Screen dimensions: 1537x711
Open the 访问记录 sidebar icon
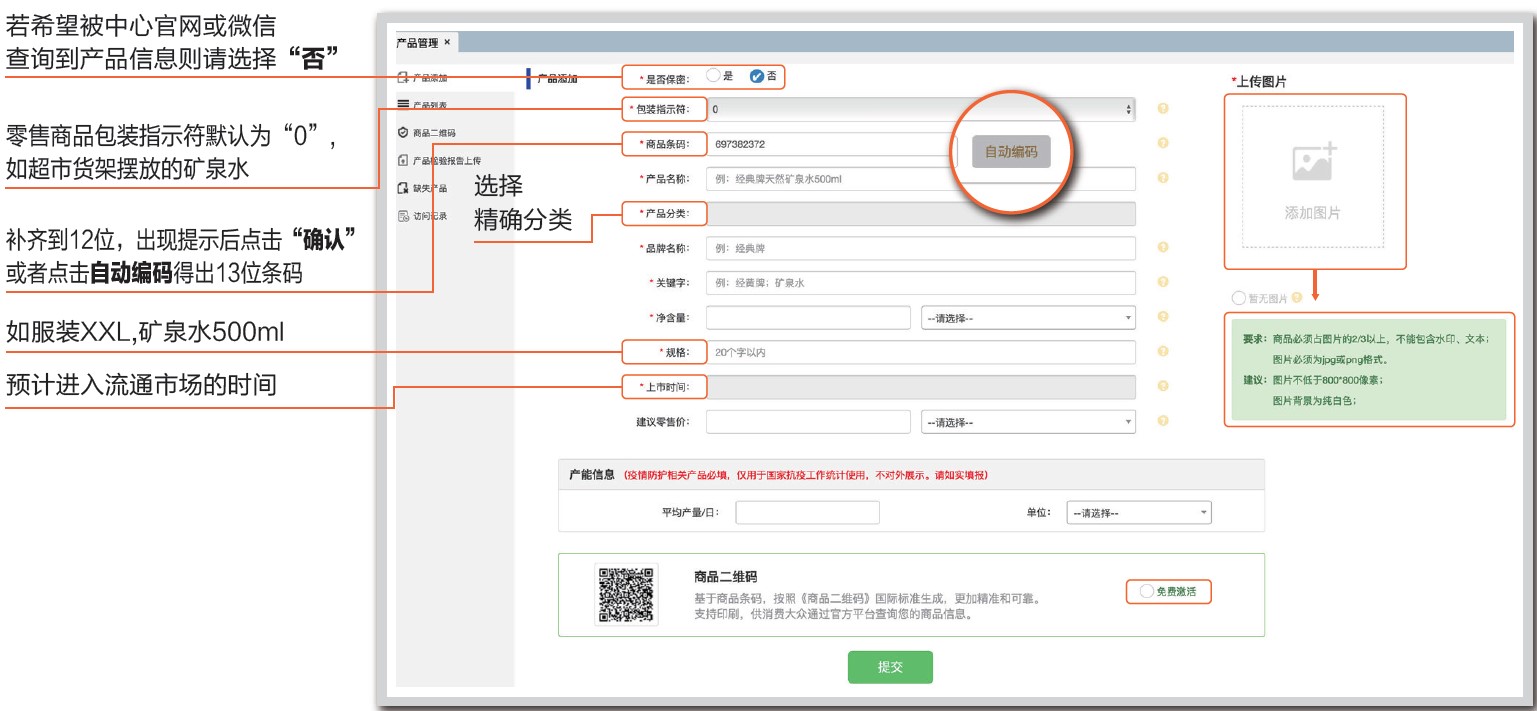coord(402,216)
